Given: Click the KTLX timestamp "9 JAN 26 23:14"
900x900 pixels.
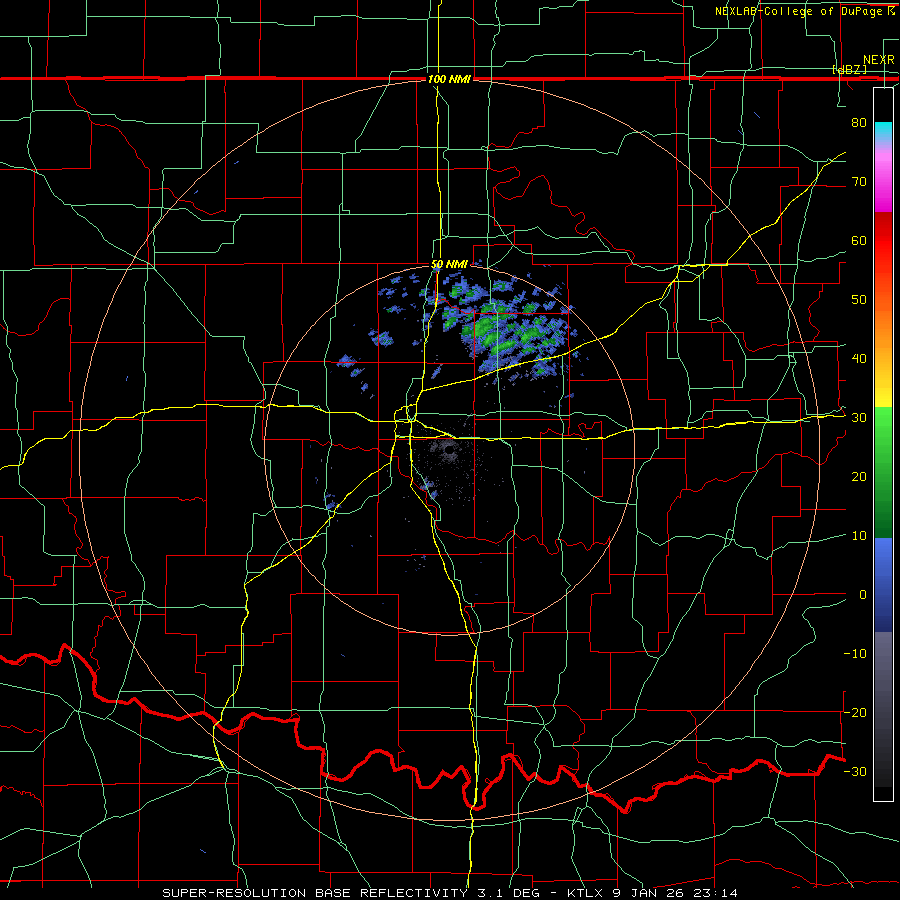Looking at the screenshot, I should click(x=675, y=893).
